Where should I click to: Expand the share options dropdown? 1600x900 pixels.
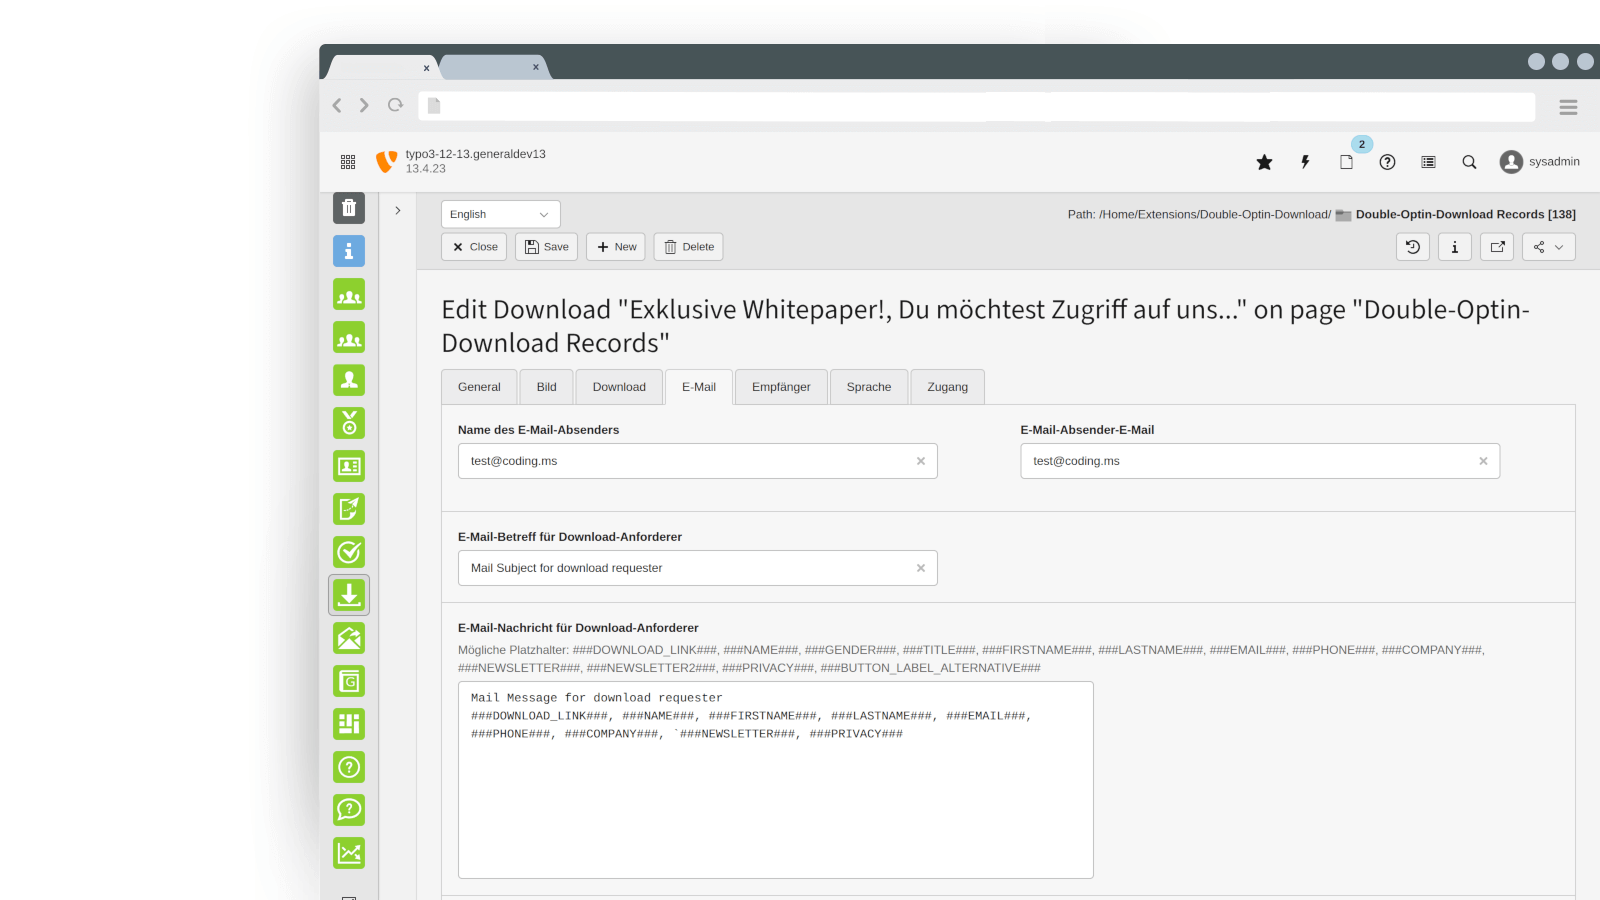click(x=1548, y=247)
